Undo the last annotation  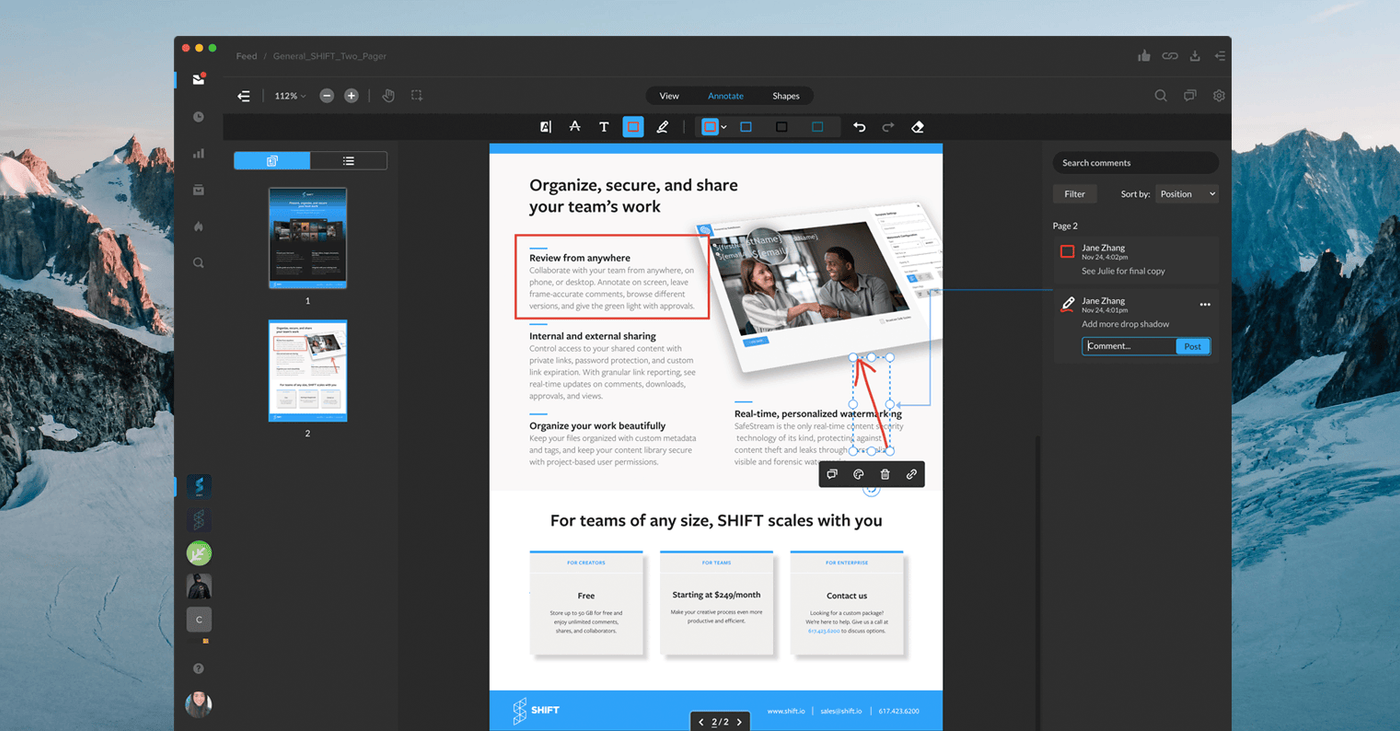pos(859,127)
